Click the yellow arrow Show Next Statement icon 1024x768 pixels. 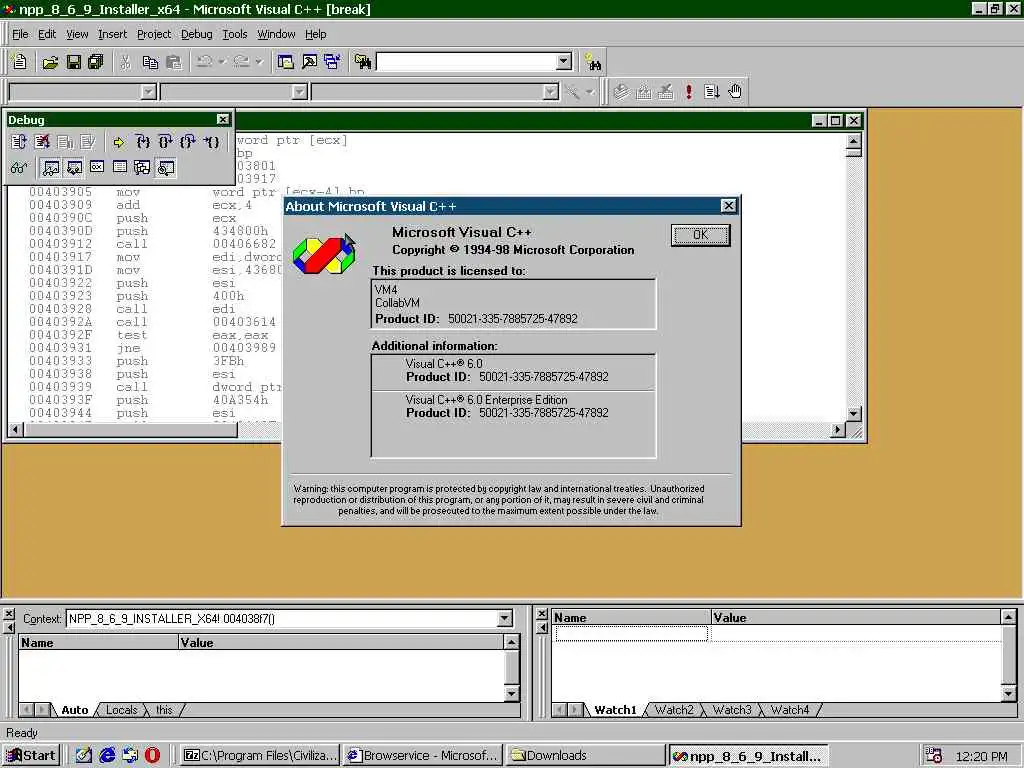(x=119, y=142)
